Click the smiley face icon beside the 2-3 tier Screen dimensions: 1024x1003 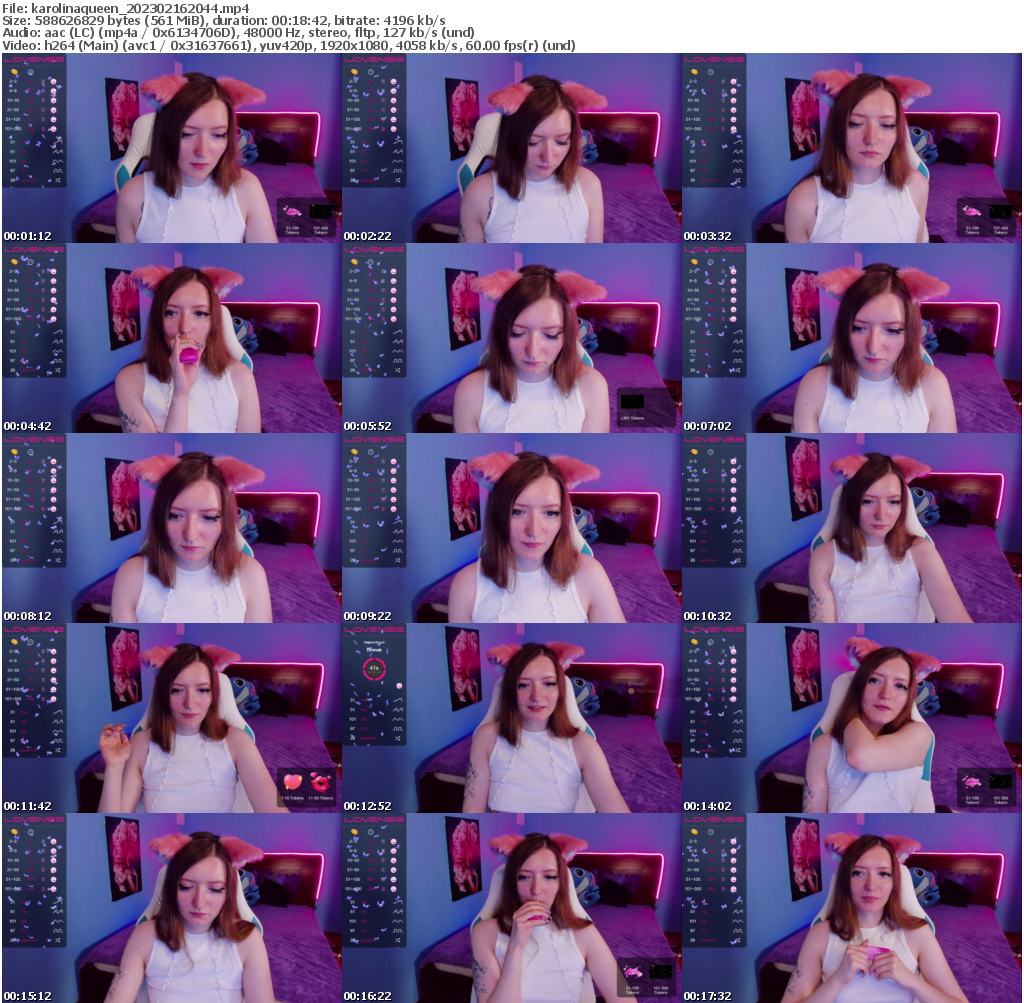pyautogui.click(x=53, y=82)
